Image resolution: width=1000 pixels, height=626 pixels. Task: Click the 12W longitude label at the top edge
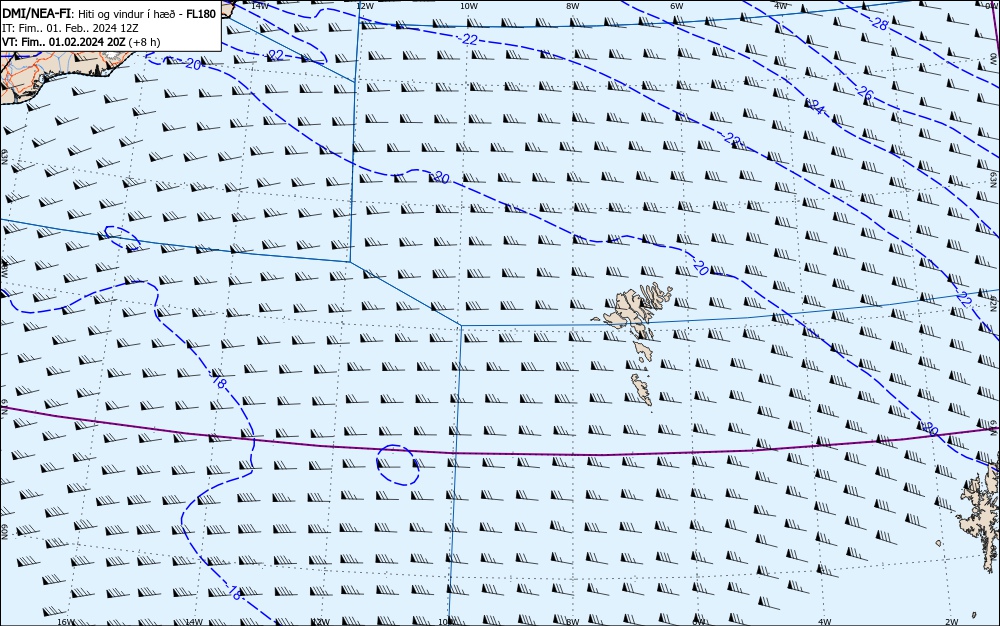pyautogui.click(x=364, y=6)
